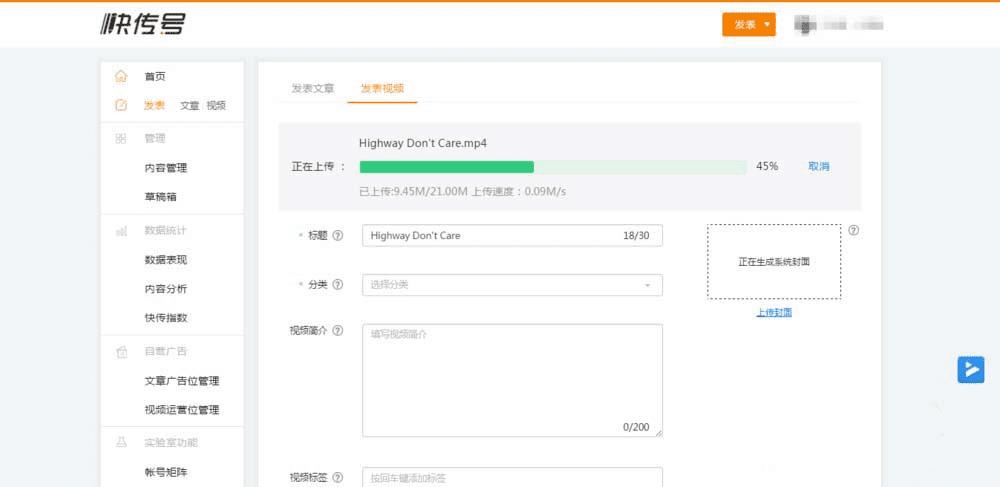The height and width of the screenshot is (487, 1000).
Task: Open 数据表现 in the sidebar
Action: click(166, 260)
